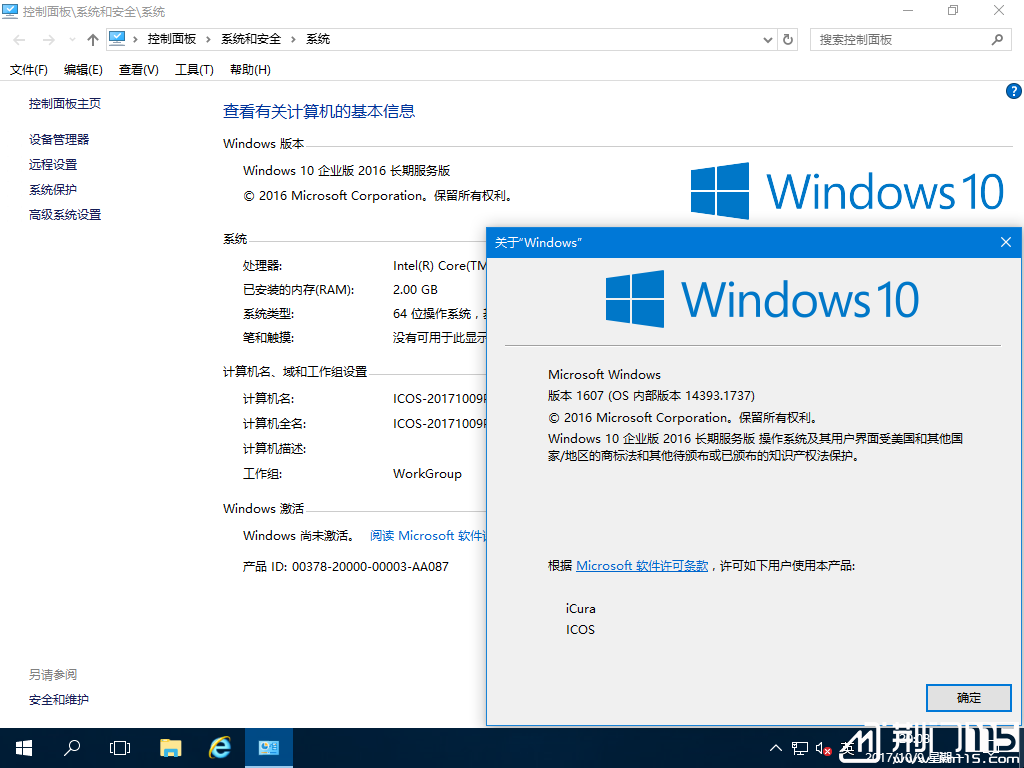Click window system icon in title bar
The height and width of the screenshot is (768, 1024).
10,11
